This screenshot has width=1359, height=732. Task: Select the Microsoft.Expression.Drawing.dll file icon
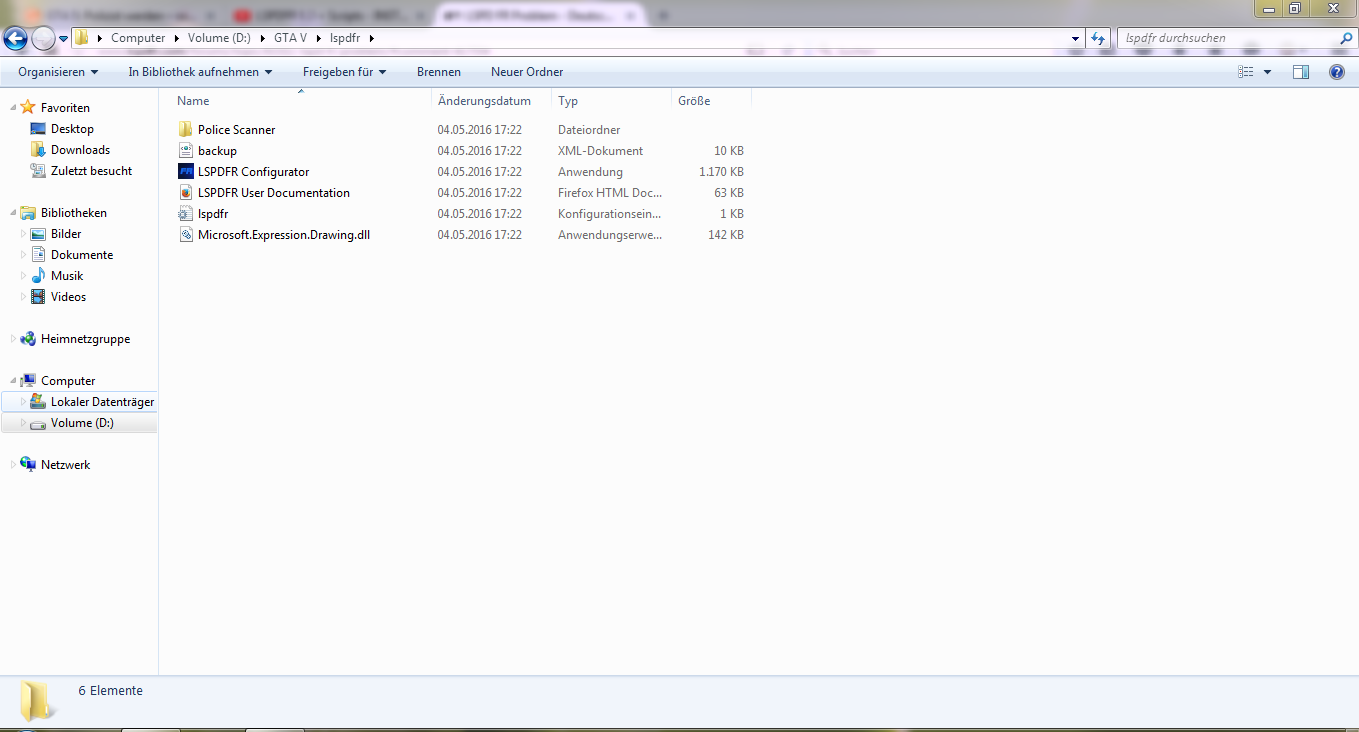(185, 235)
